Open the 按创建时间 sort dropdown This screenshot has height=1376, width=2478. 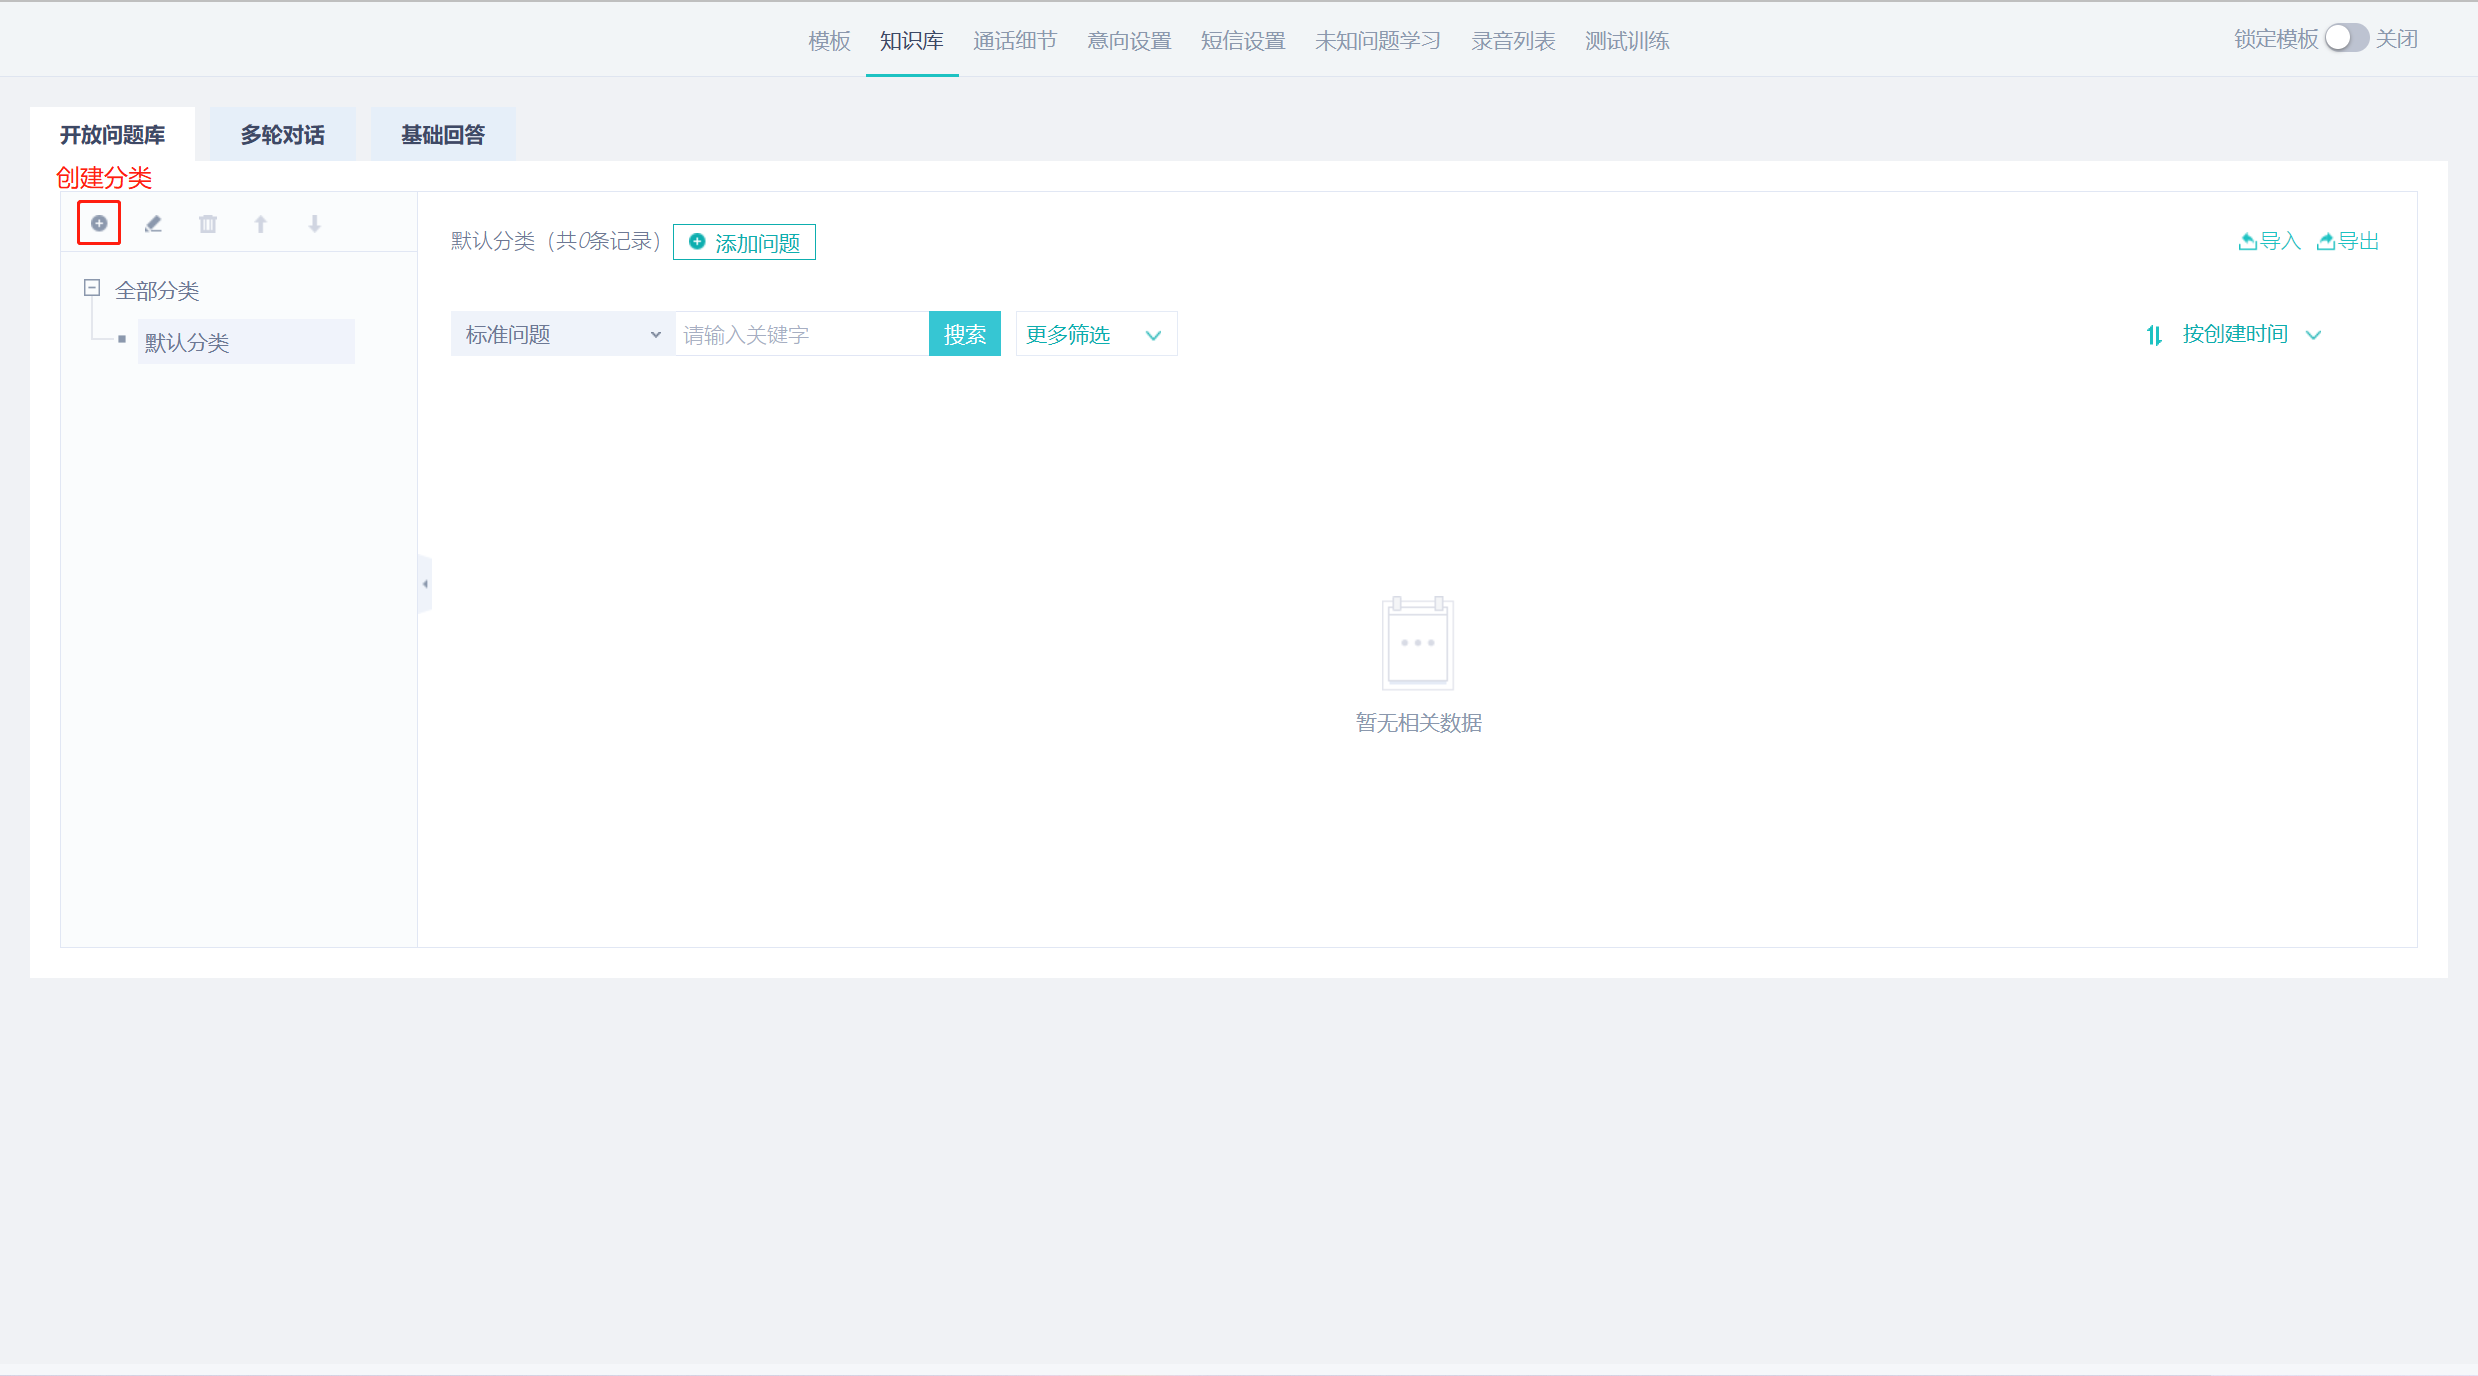[x=2251, y=334]
